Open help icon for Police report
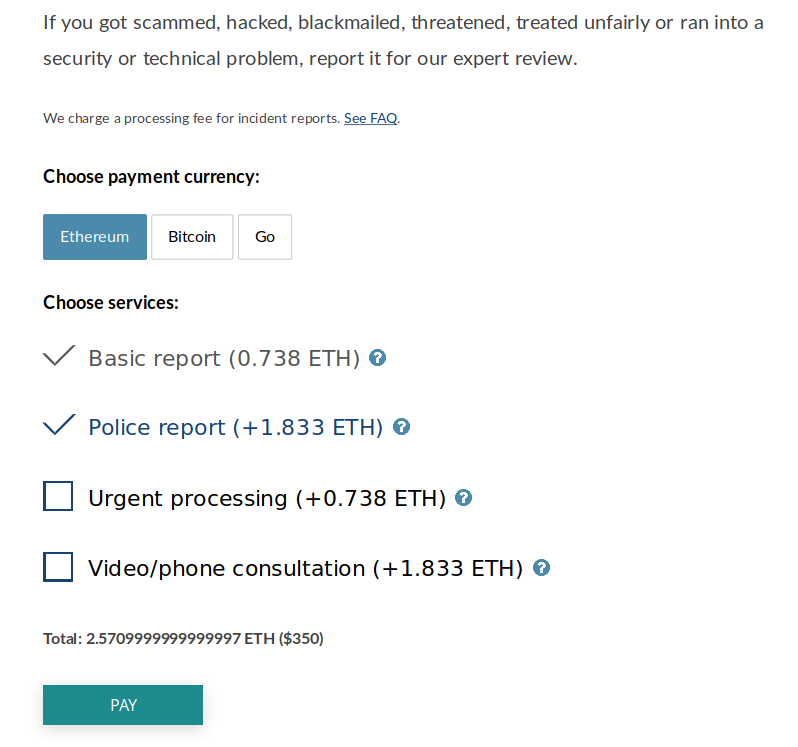Image resolution: width=798 pixels, height=747 pixels. (x=401, y=426)
